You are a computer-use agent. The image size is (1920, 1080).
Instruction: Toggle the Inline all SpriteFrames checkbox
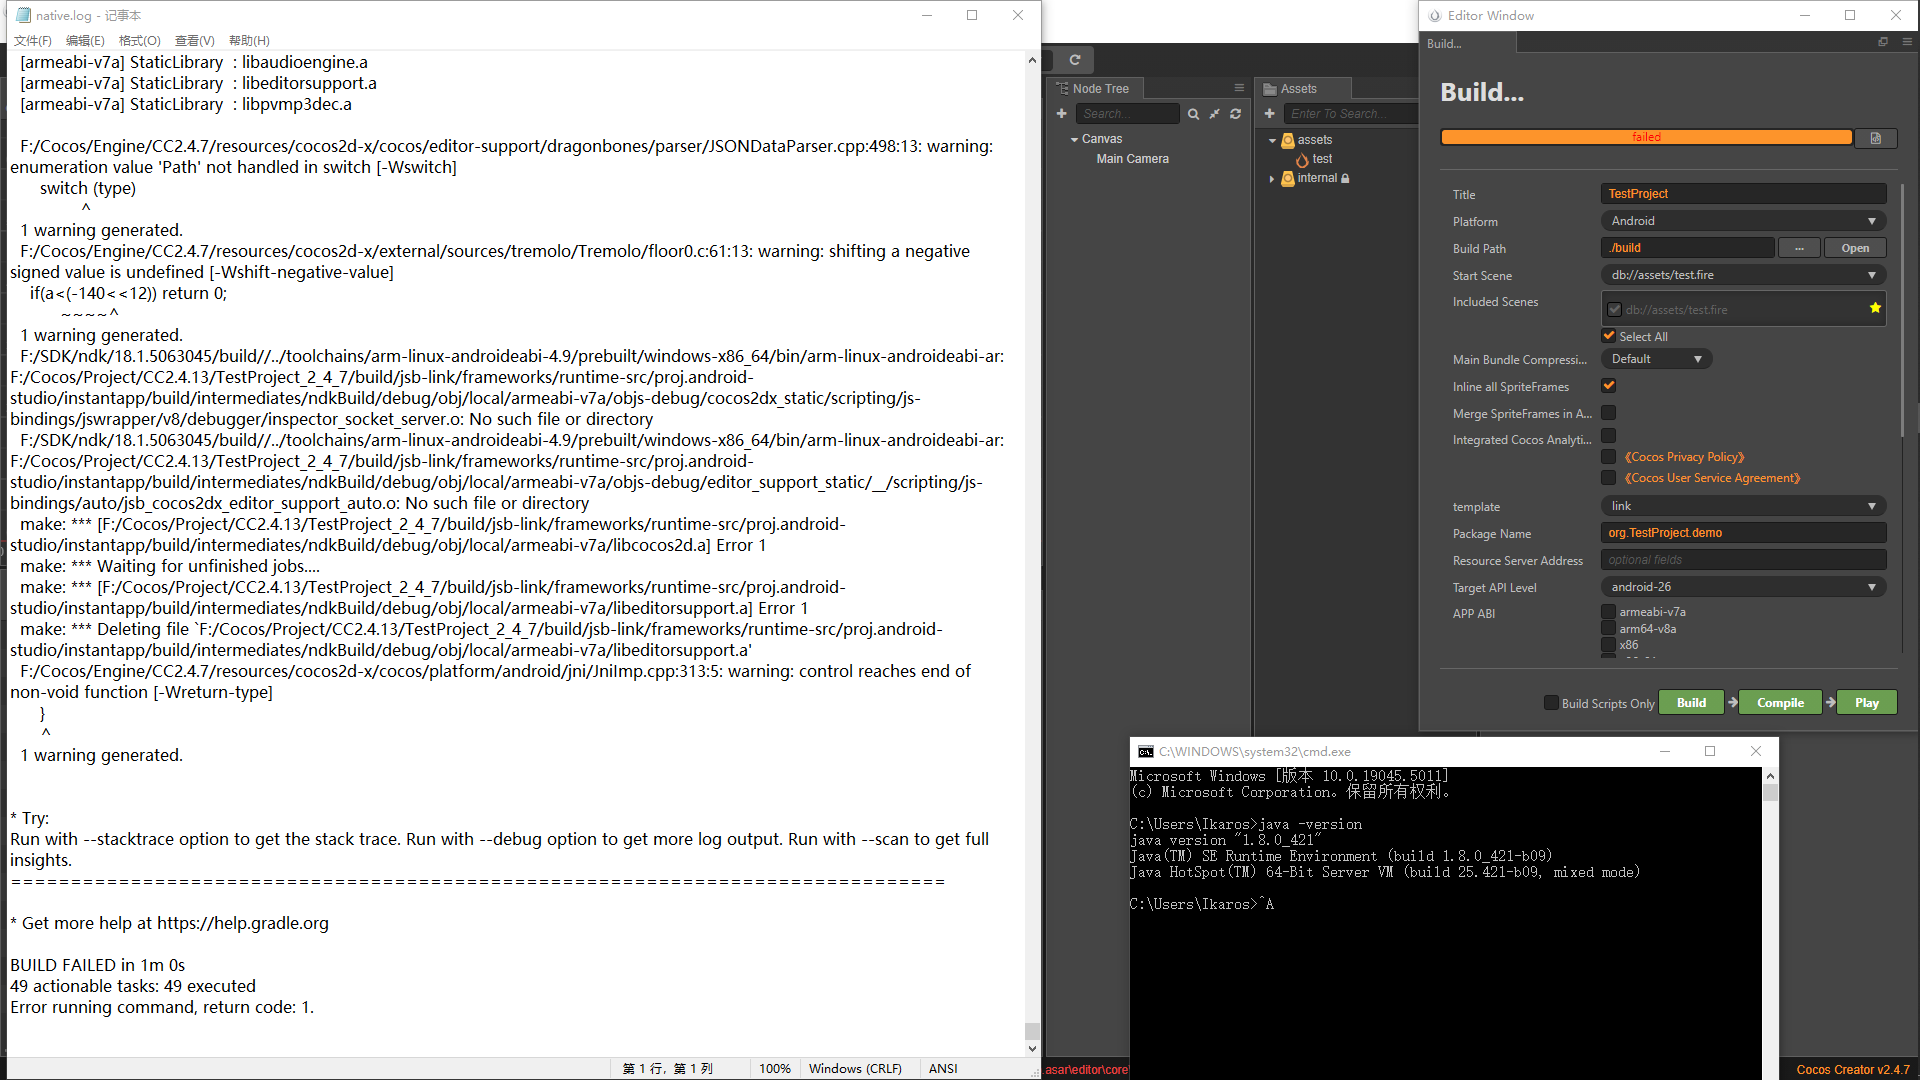click(1609, 386)
